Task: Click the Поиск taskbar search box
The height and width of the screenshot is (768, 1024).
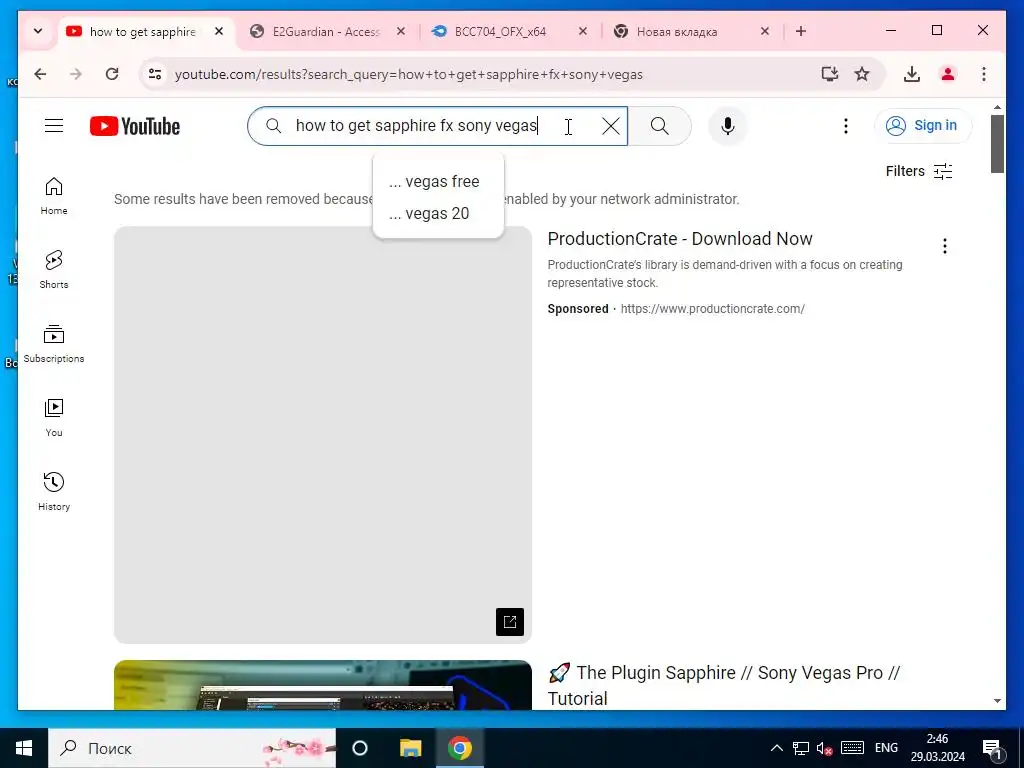Action: point(192,748)
